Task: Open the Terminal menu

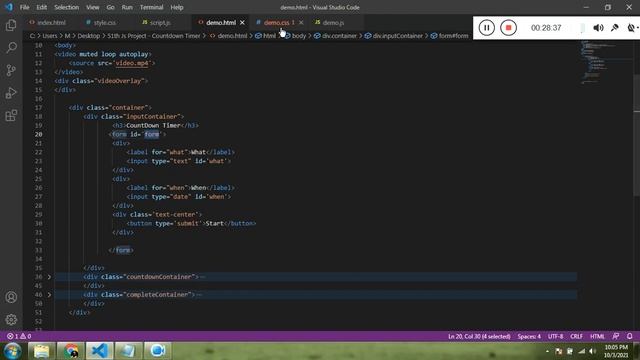Action: click(x=151, y=7)
